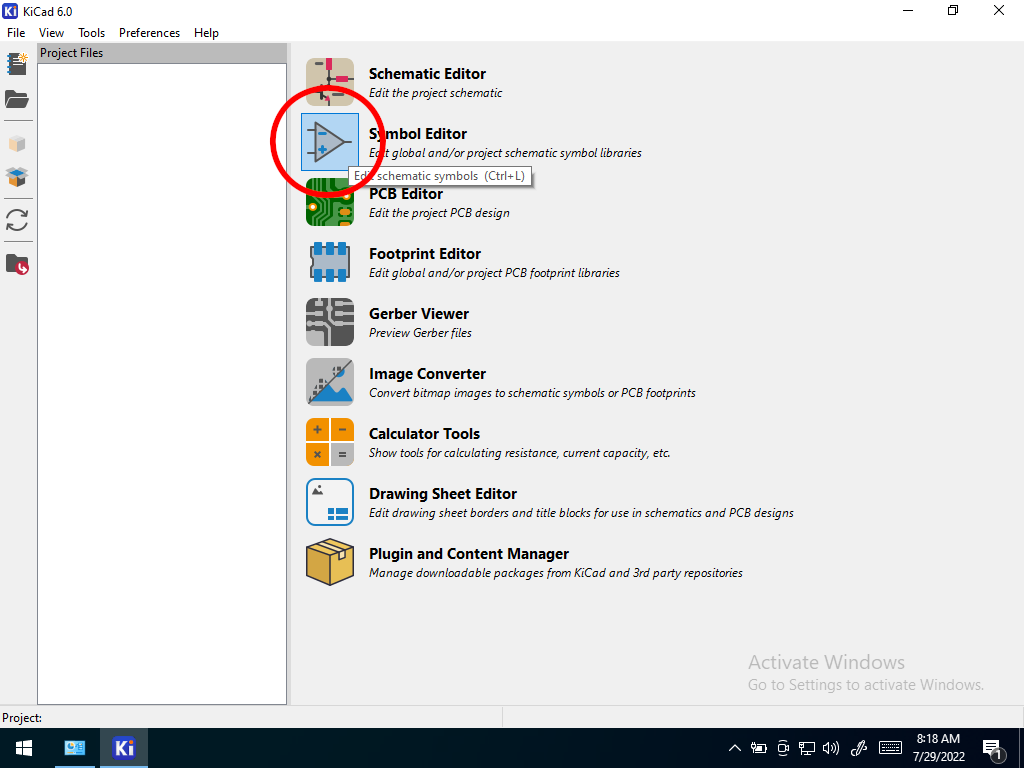
Task: Create a new project from left toolbar
Action: tap(17, 64)
